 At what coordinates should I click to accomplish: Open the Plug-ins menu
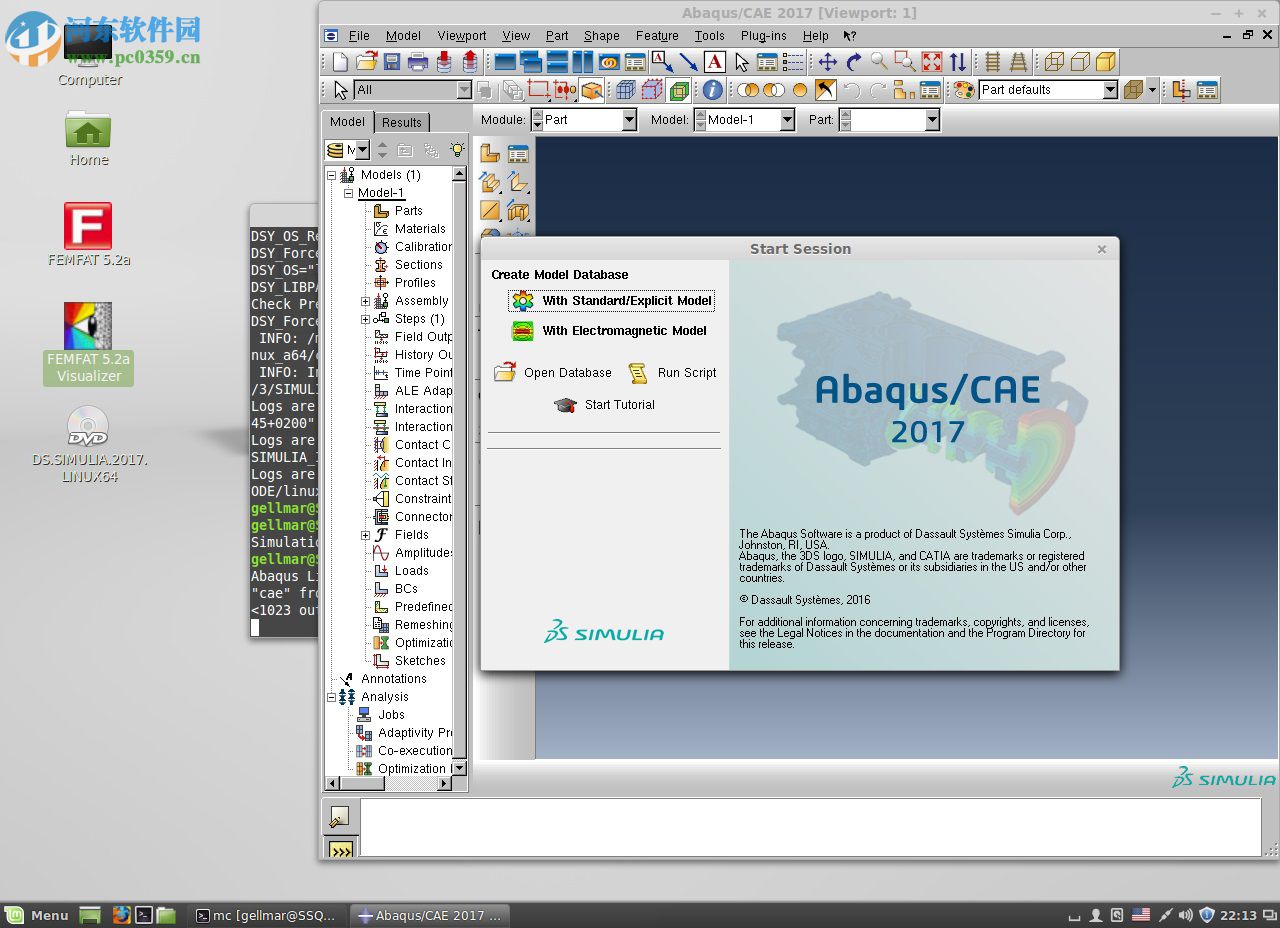763,35
